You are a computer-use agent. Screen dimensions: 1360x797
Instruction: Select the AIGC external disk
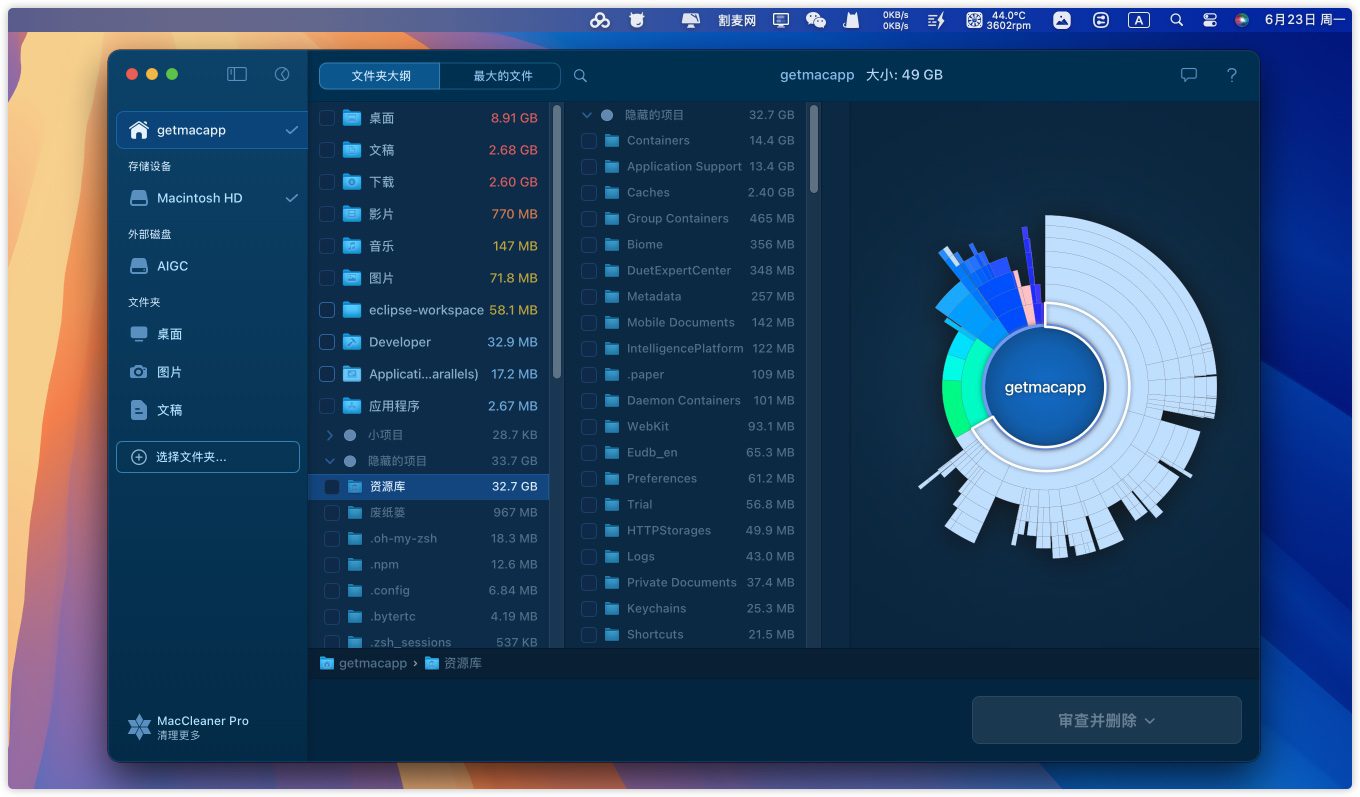pyautogui.click(x=172, y=266)
